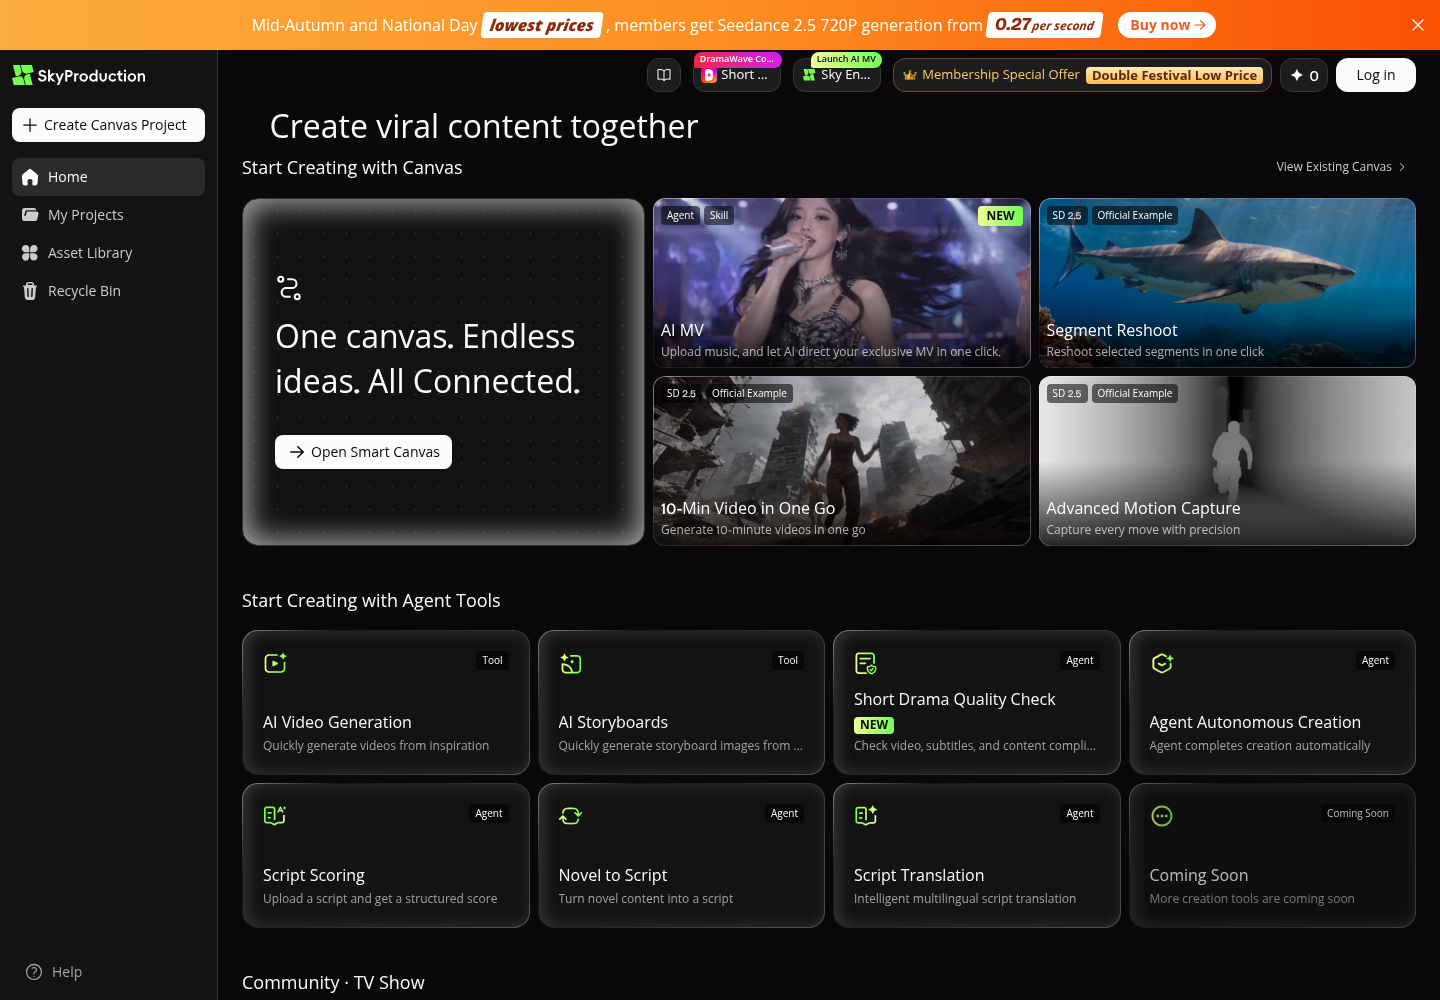Click the Script Translation title
This screenshot has width=1440, height=1000.
[x=919, y=875]
